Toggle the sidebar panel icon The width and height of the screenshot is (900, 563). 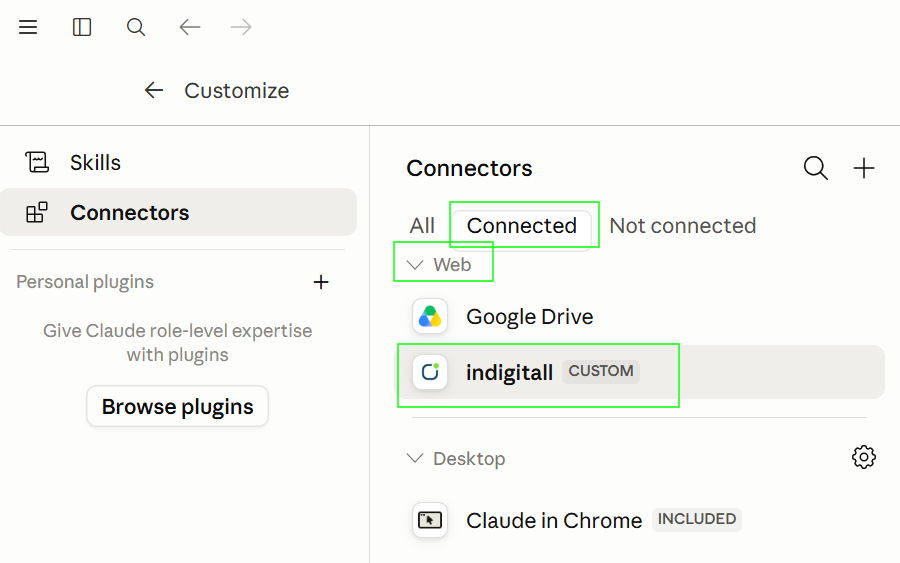pyautogui.click(x=82, y=27)
